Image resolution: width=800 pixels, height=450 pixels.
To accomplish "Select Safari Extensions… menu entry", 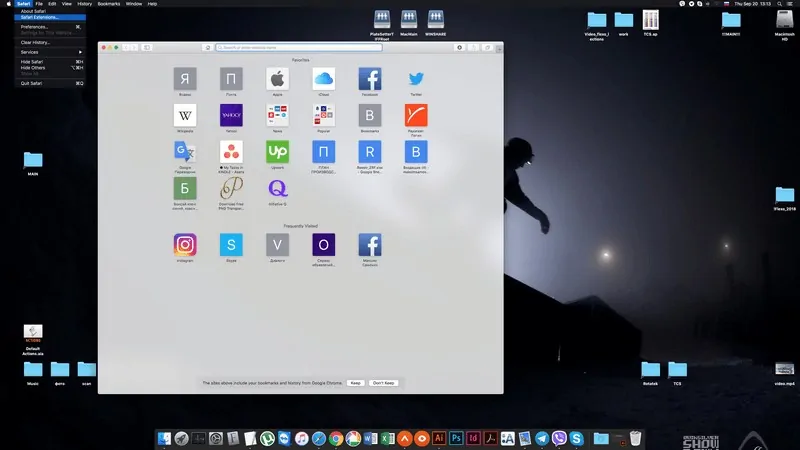I will click(x=40, y=17).
